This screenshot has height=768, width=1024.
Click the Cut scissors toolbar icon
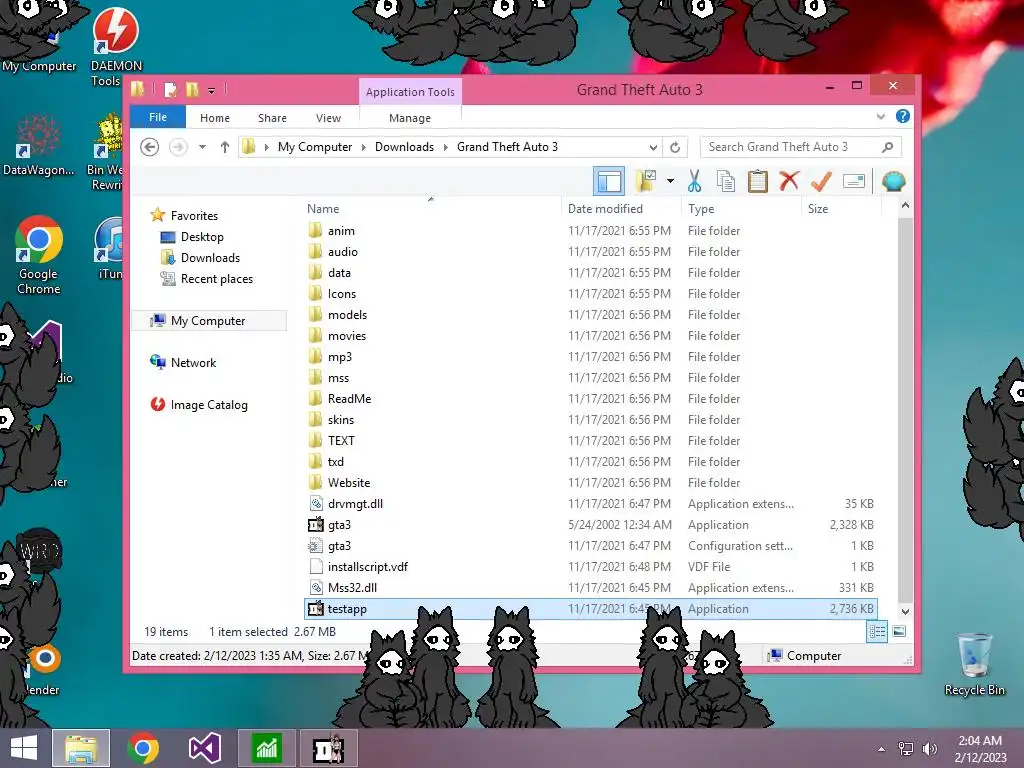pyautogui.click(x=694, y=181)
